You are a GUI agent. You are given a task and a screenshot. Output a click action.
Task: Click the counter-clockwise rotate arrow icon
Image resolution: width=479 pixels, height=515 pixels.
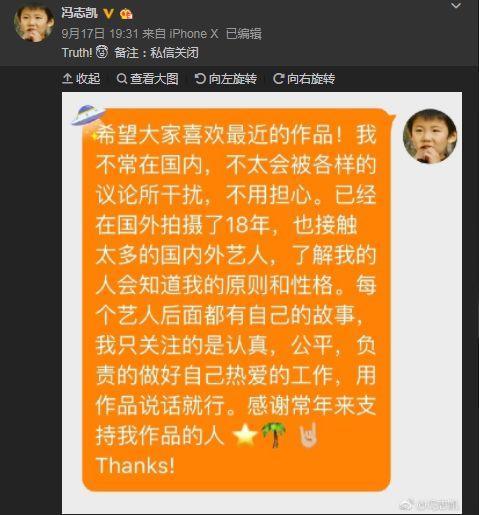(200, 79)
